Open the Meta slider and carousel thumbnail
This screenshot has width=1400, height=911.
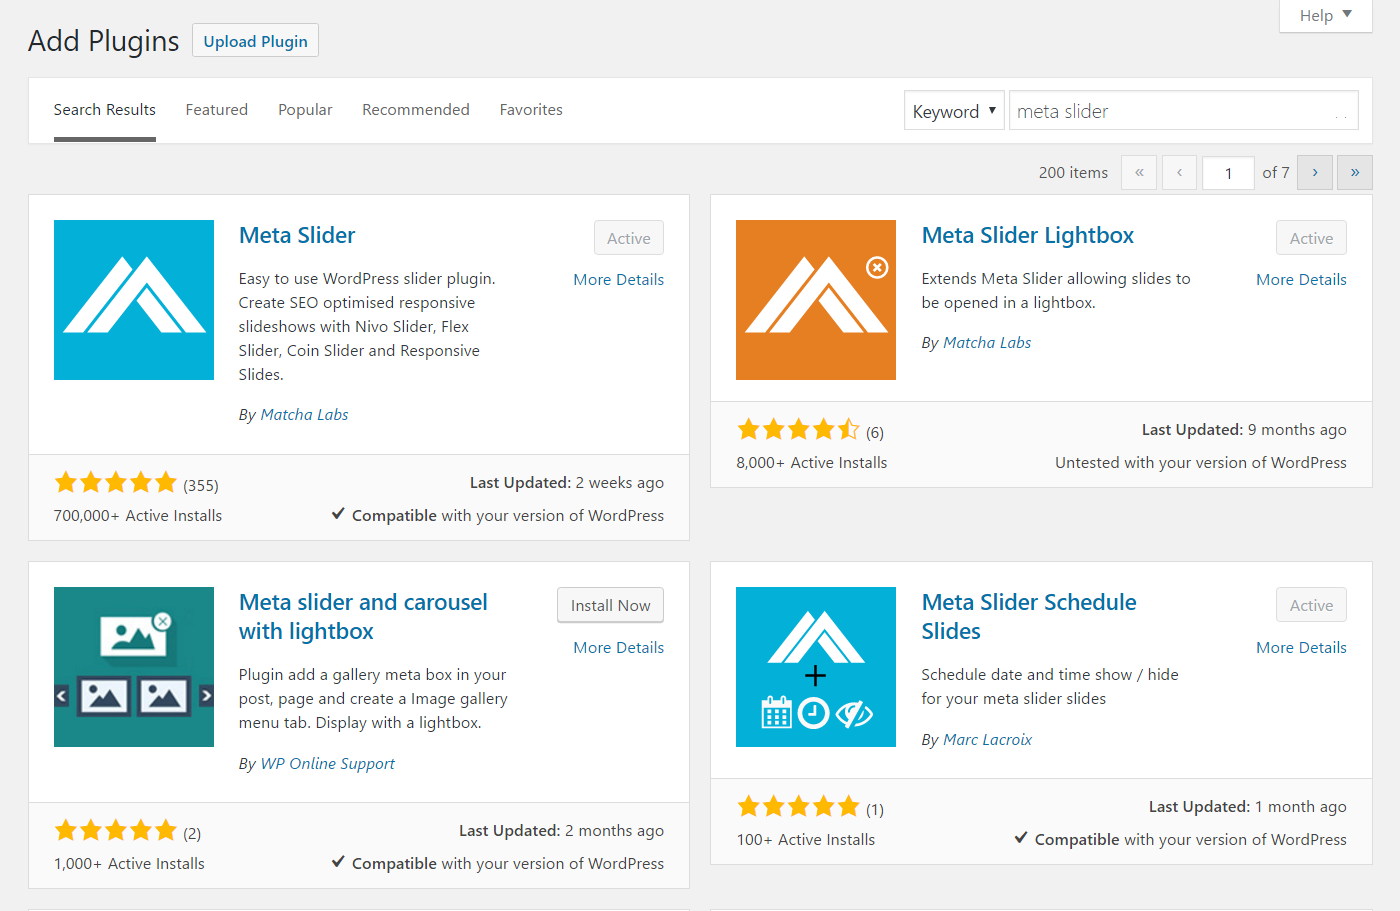pyautogui.click(x=134, y=667)
